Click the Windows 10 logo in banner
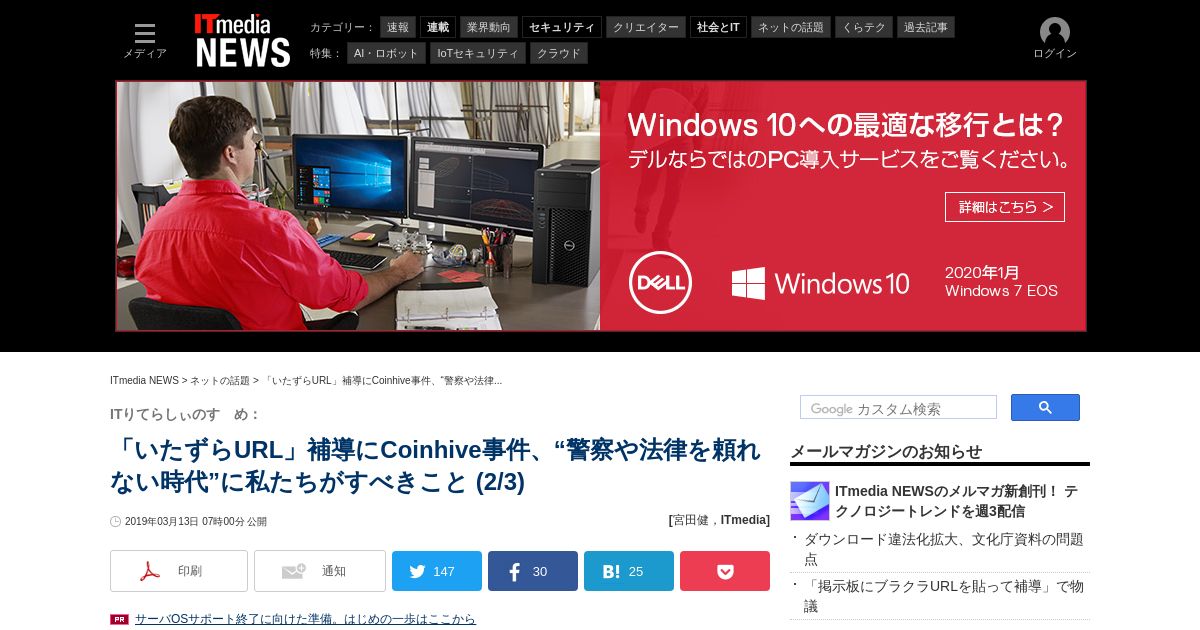 tap(820, 283)
